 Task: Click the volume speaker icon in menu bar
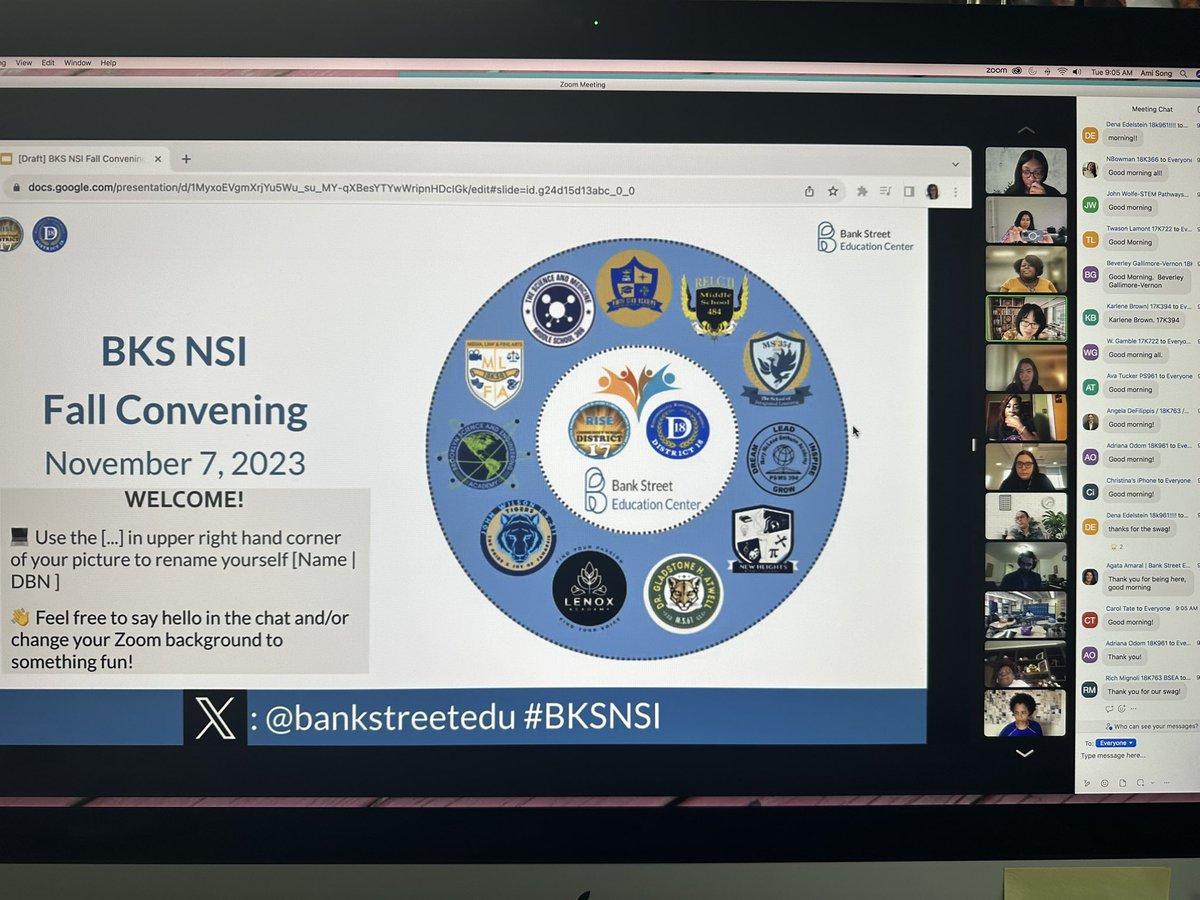[x=1077, y=72]
